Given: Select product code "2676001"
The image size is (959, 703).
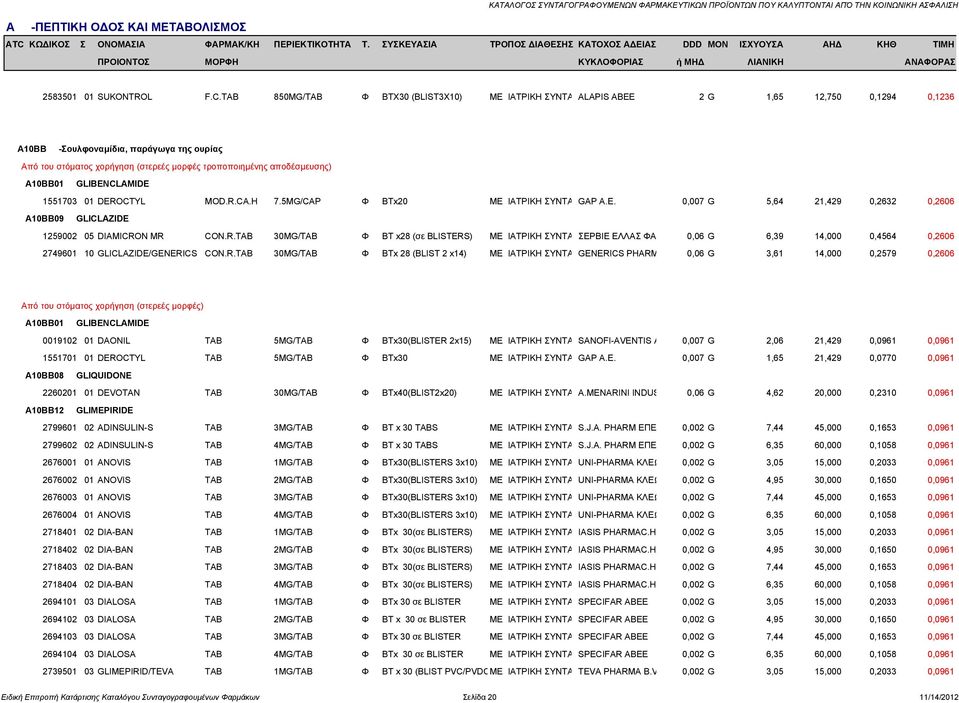Looking at the screenshot, I should point(59,463).
